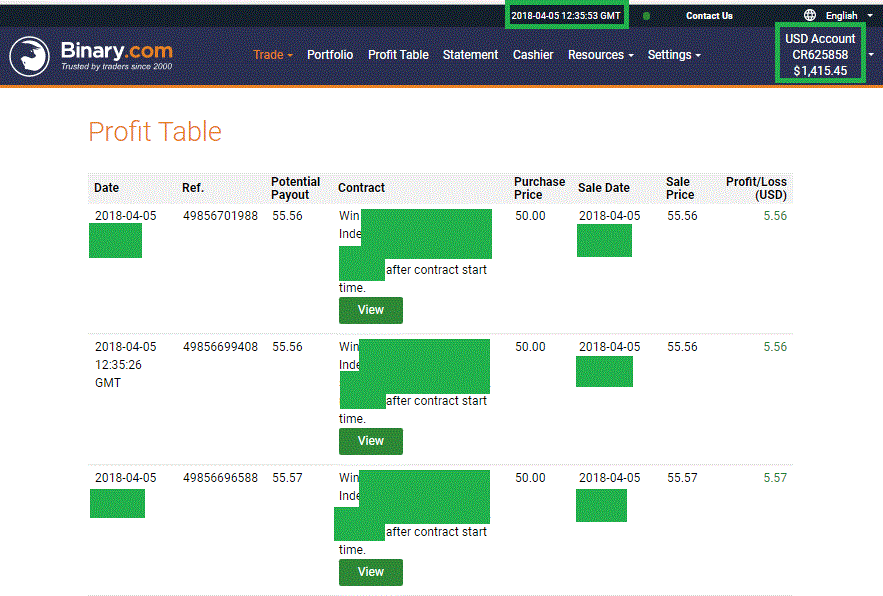The width and height of the screenshot is (883, 596).
Task: Expand the Settings dropdown menu
Action: pyautogui.click(x=674, y=55)
